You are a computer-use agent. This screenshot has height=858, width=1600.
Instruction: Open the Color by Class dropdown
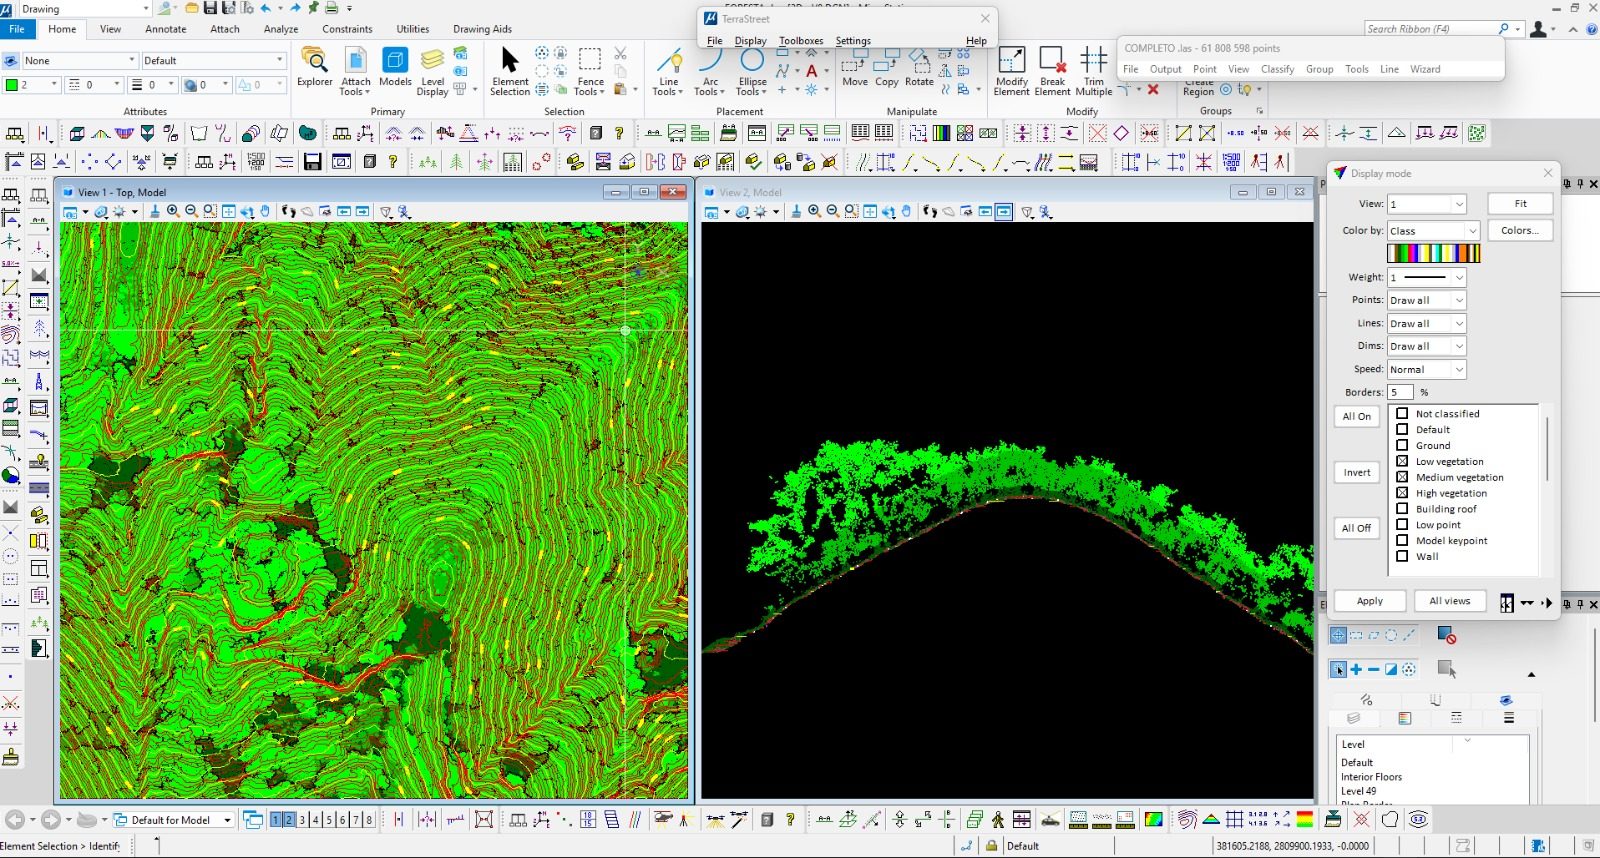point(1433,231)
